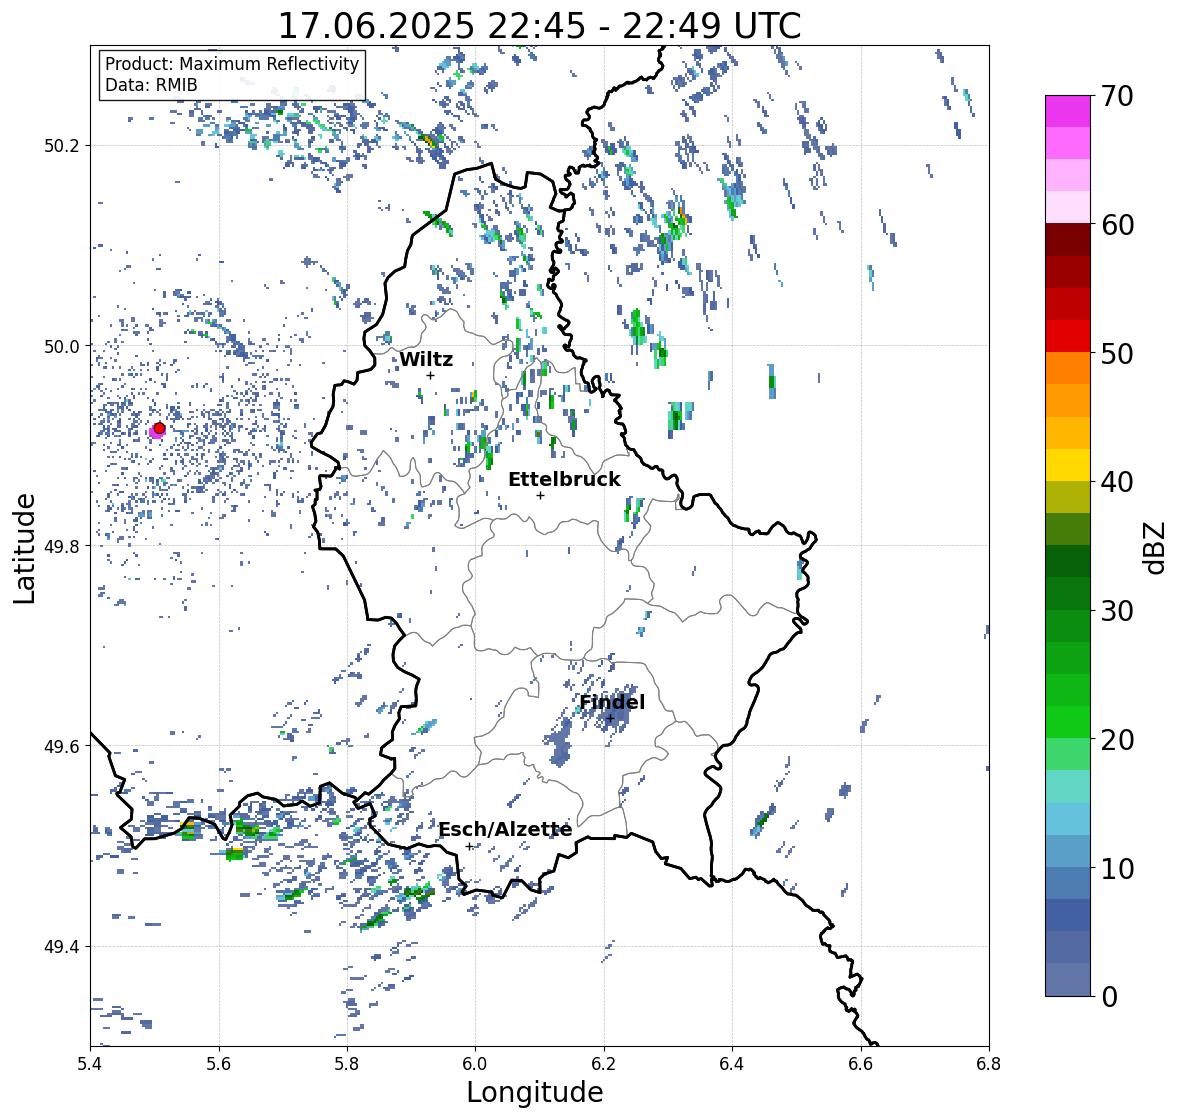This screenshot has height=1117, width=1179.
Task: Click the Ettelbruck city label
Action: [x=564, y=480]
